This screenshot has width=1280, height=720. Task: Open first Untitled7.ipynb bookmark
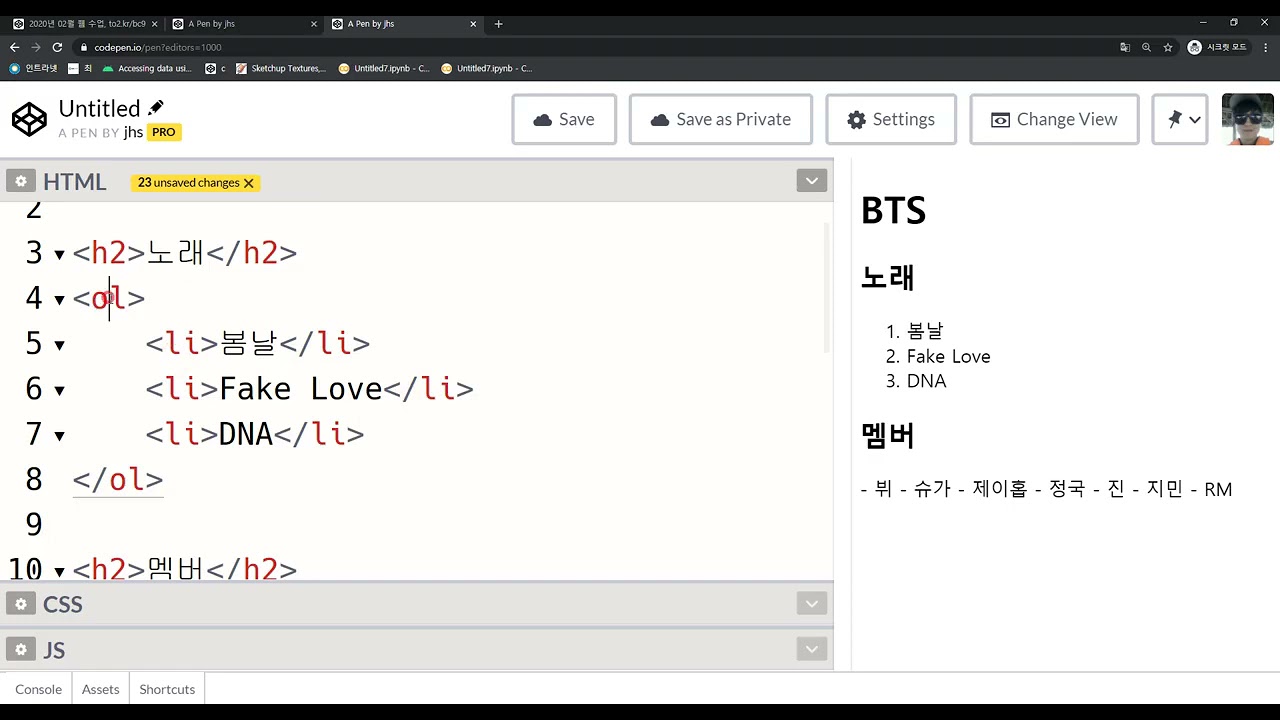click(384, 68)
